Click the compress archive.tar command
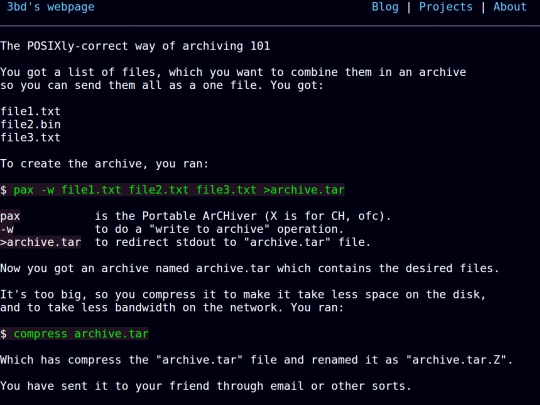The width and height of the screenshot is (540, 405). coord(81,334)
